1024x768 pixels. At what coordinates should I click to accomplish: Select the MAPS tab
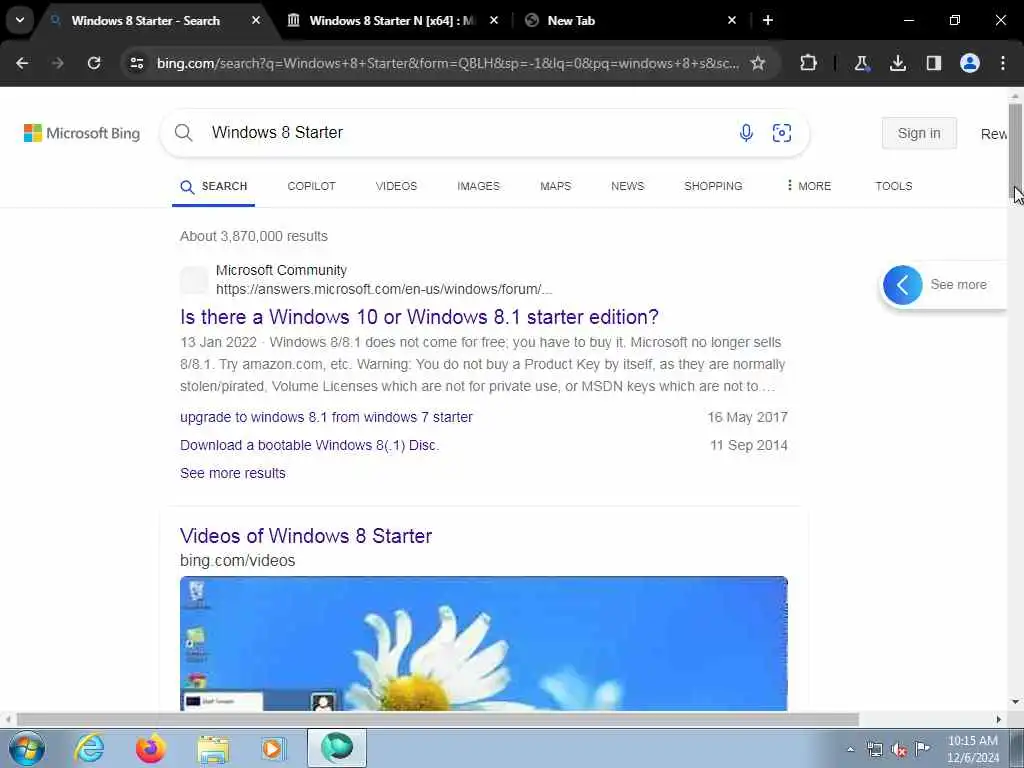coord(556,186)
